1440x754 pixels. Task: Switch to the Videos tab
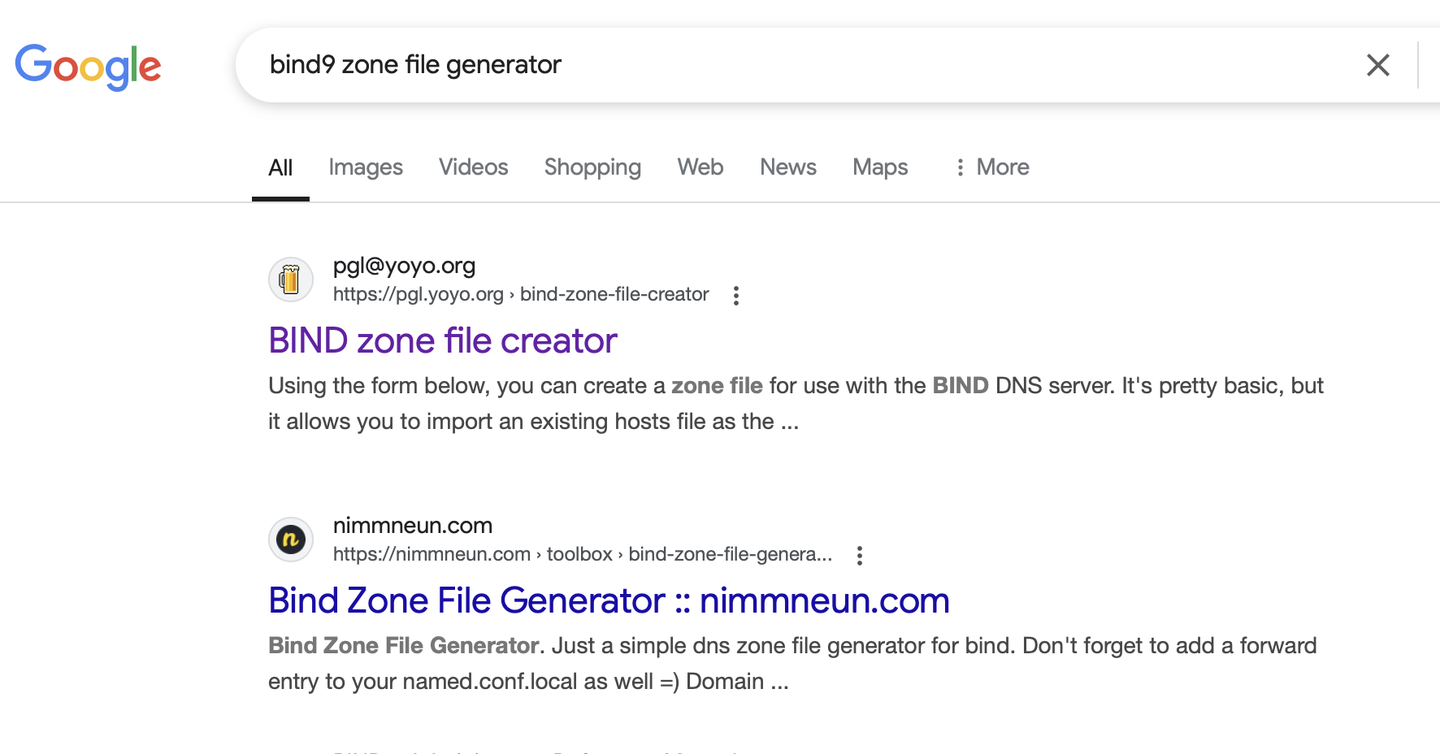coord(473,167)
